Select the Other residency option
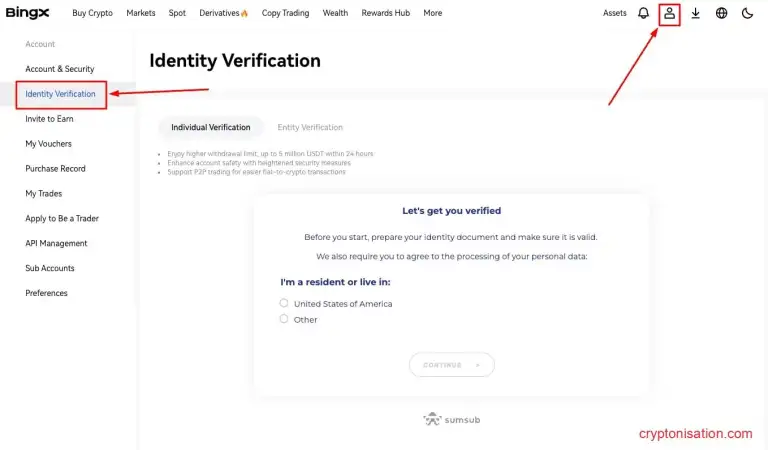Image resolution: width=768 pixels, height=450 pixels. [284, 319]
